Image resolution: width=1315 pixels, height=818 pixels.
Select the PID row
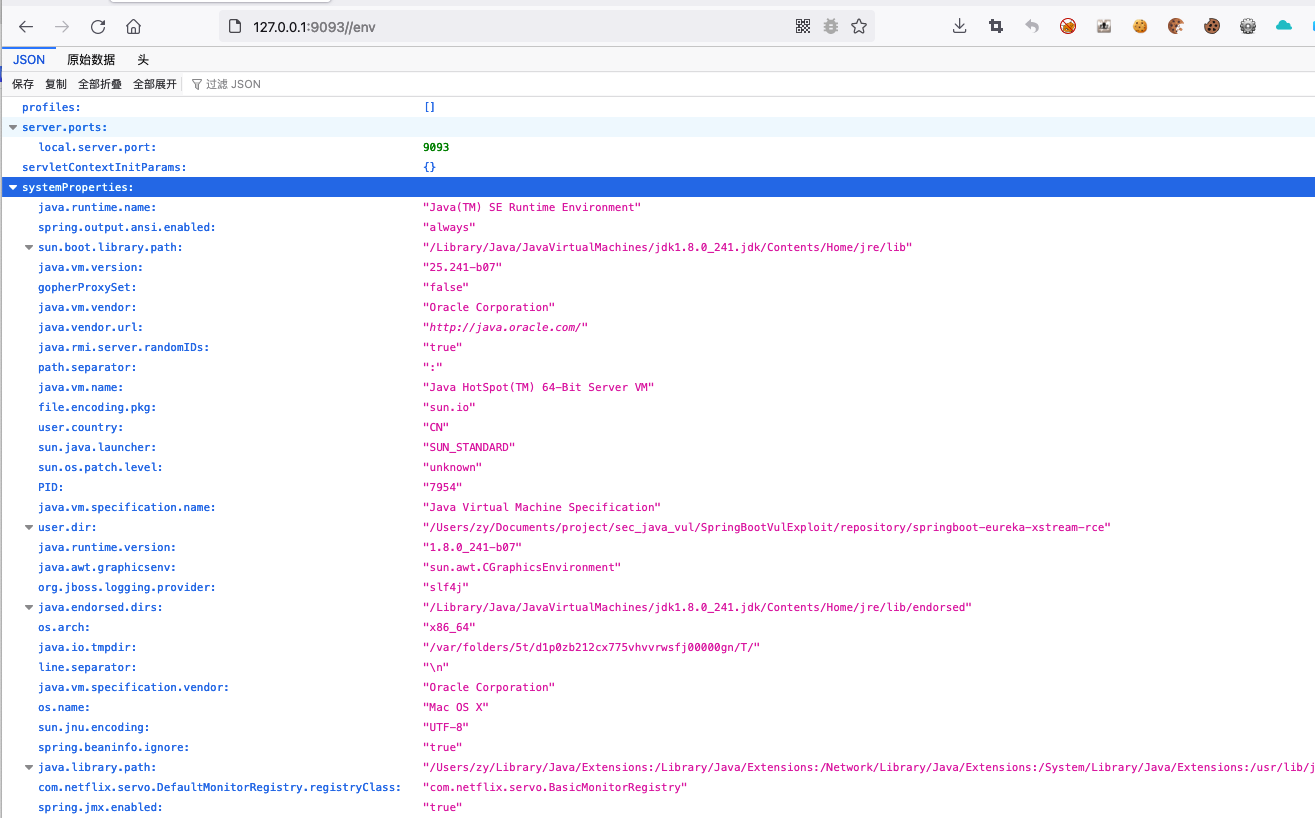tap(657, 487)
